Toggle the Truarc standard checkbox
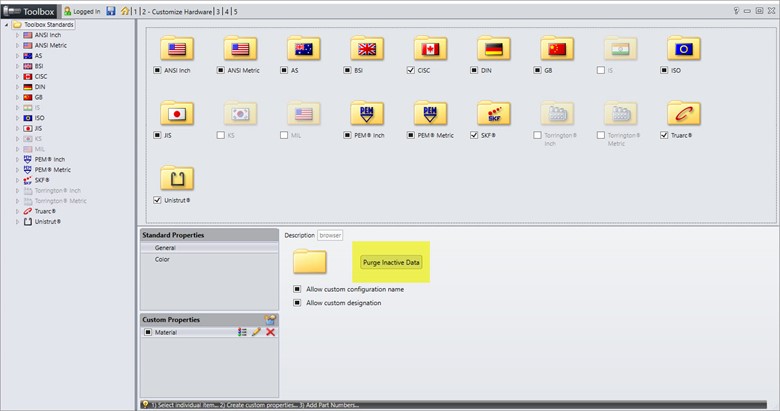780x411 pixels. [664, 135]
